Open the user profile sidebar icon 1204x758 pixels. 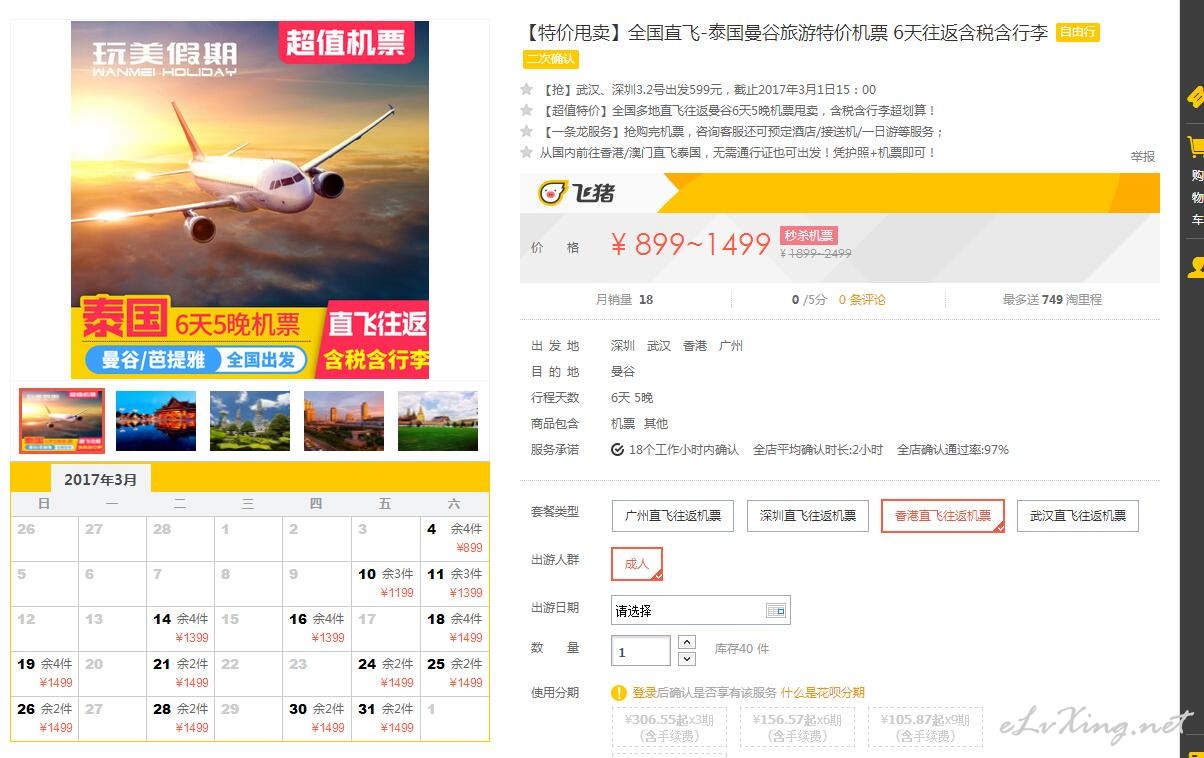(1195, 267)
